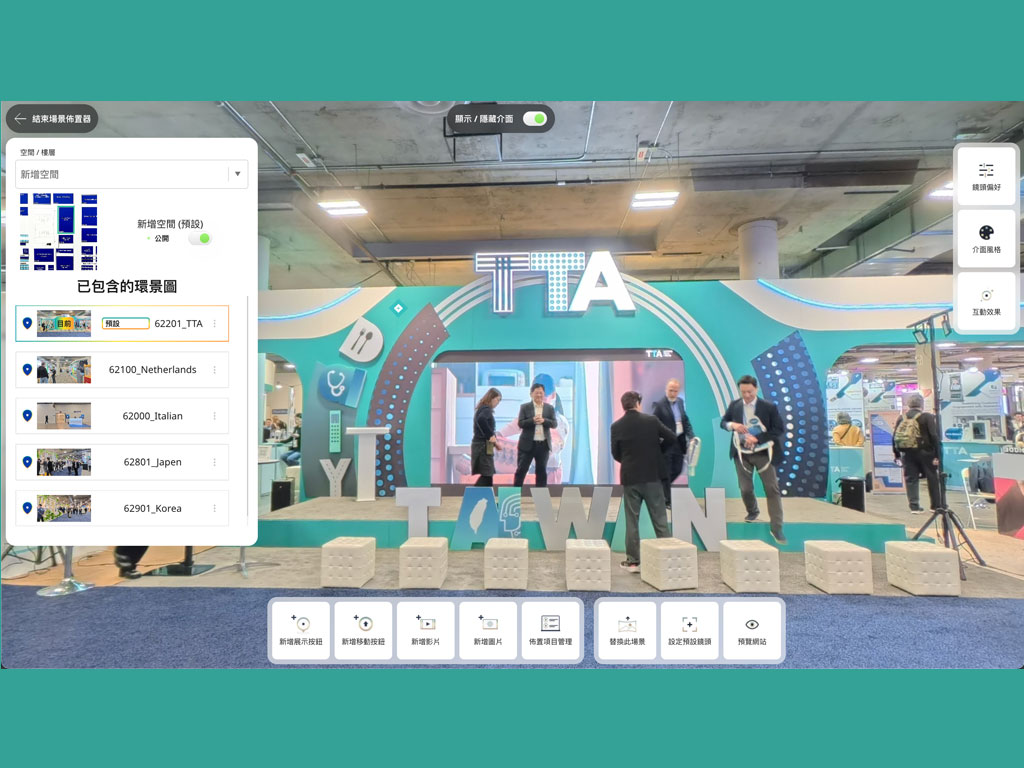Select the 62801_Japen panorama name
1024x768 pixels.
152,462
